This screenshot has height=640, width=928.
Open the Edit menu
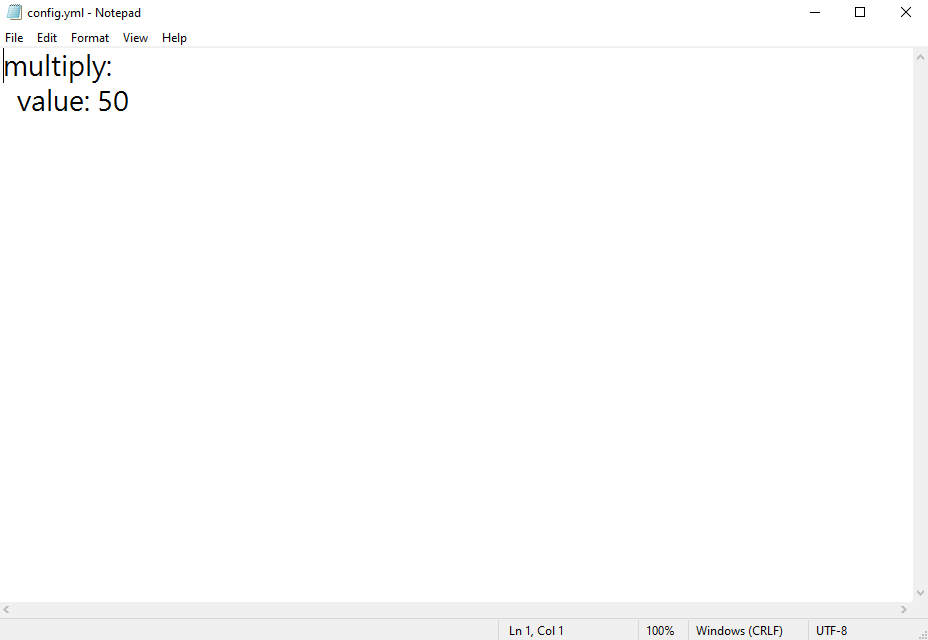[x=47, y=38]
